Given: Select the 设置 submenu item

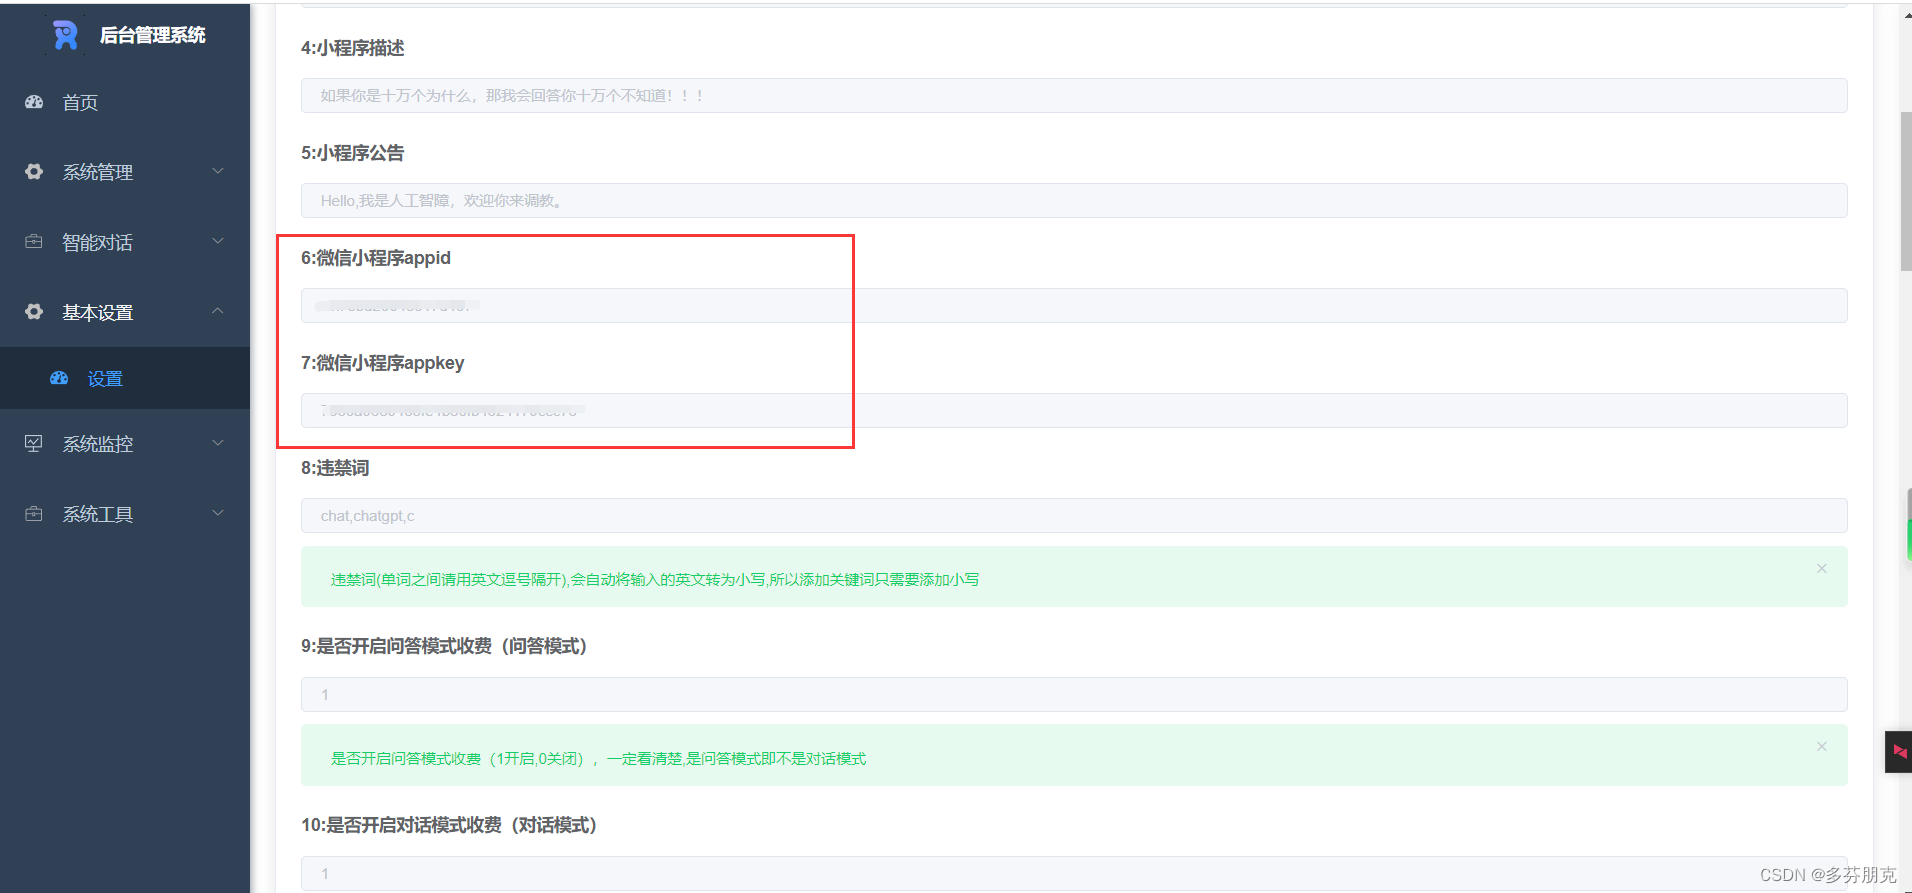Looking at the screenshot, I should 125,378.
